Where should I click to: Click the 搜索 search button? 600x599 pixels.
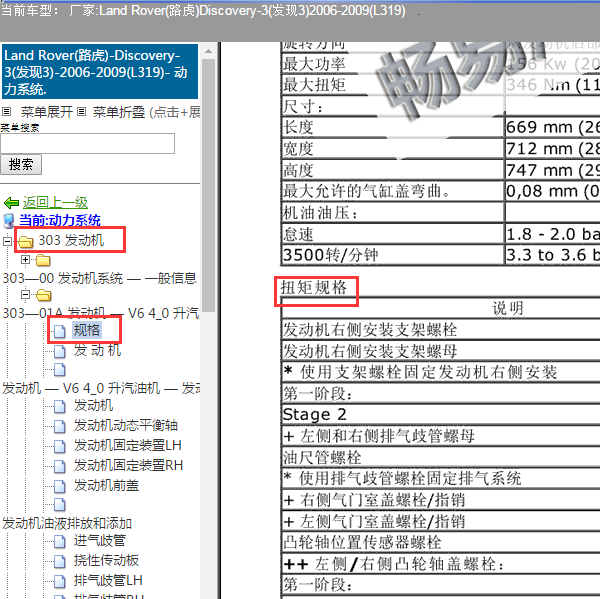(x=21, y=165)
